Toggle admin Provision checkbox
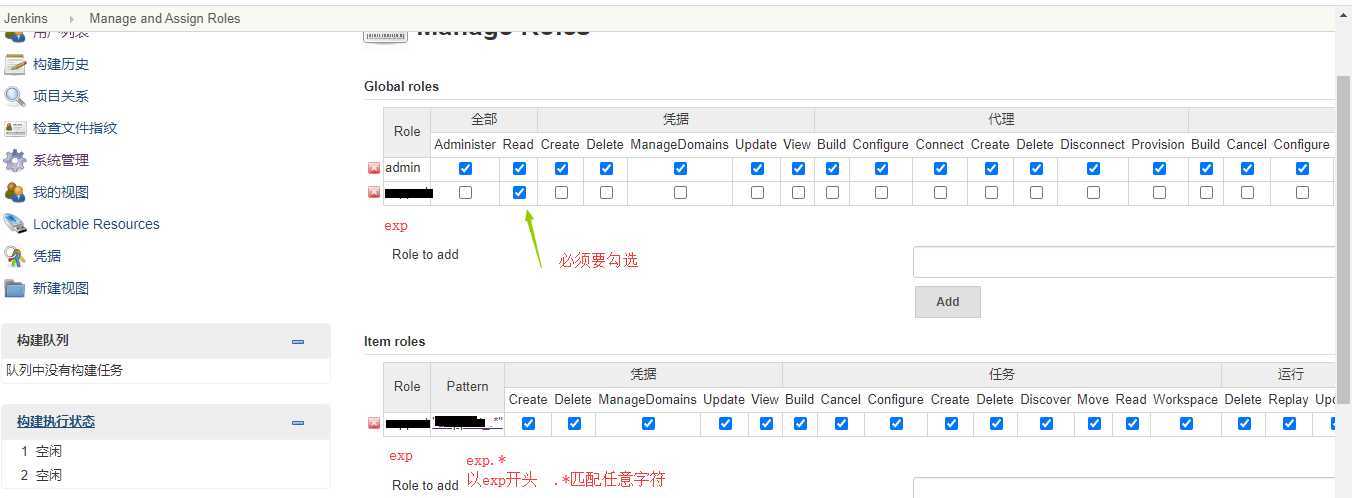 (x=1159, y=169)
